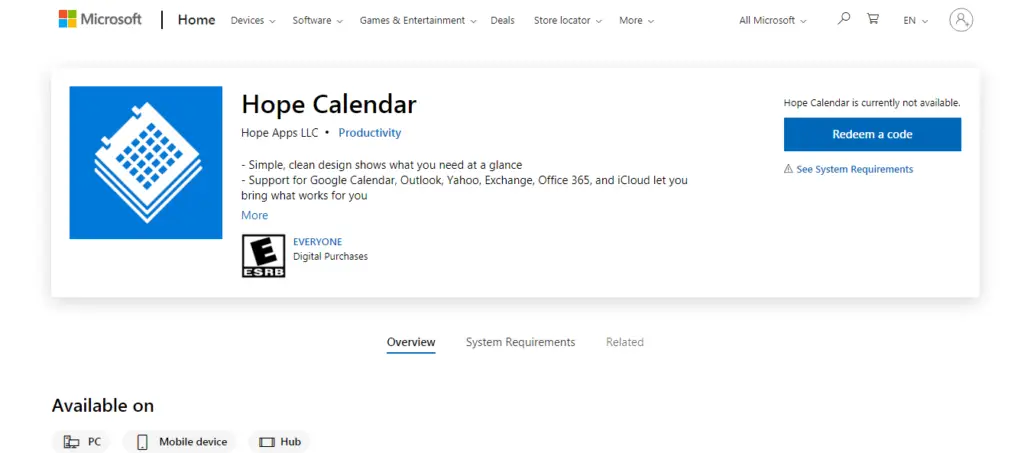The height and width of the screenshot is (453, 1024).
Task: Click the Available on heading
Action: pos(103,405)
